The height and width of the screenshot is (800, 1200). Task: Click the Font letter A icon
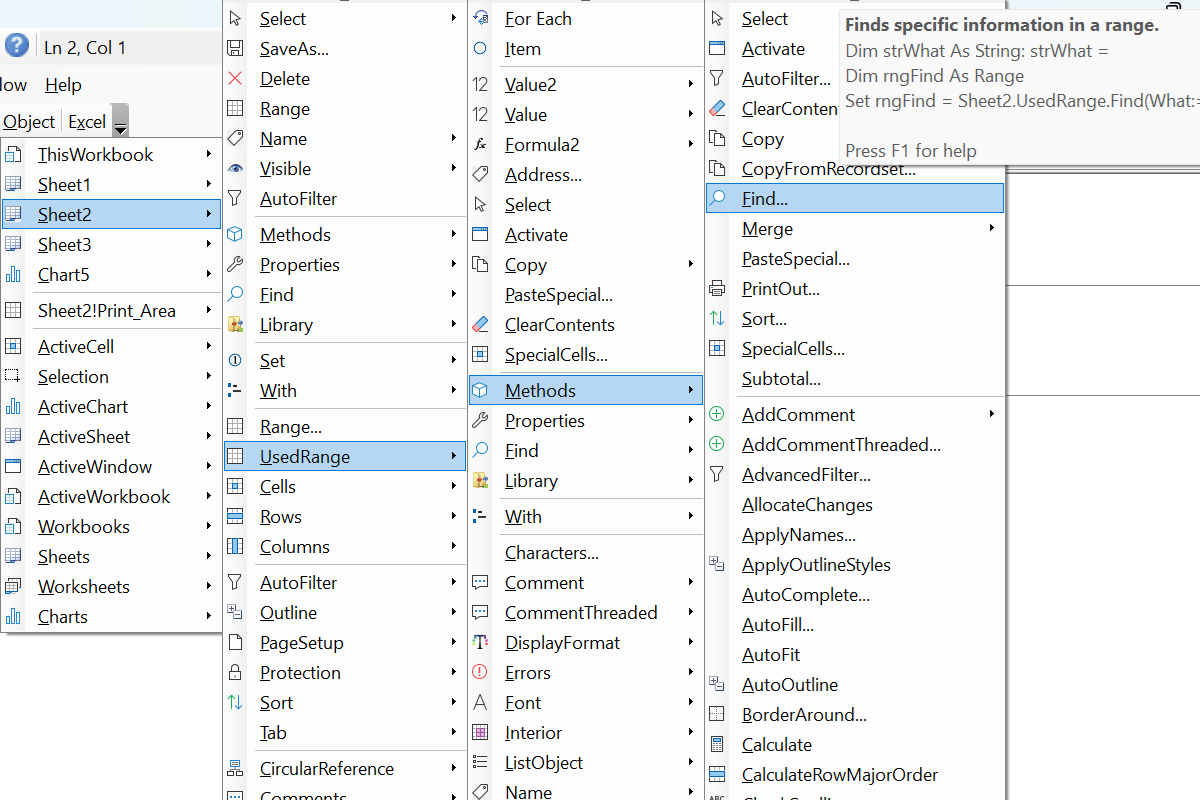point(480,702)
